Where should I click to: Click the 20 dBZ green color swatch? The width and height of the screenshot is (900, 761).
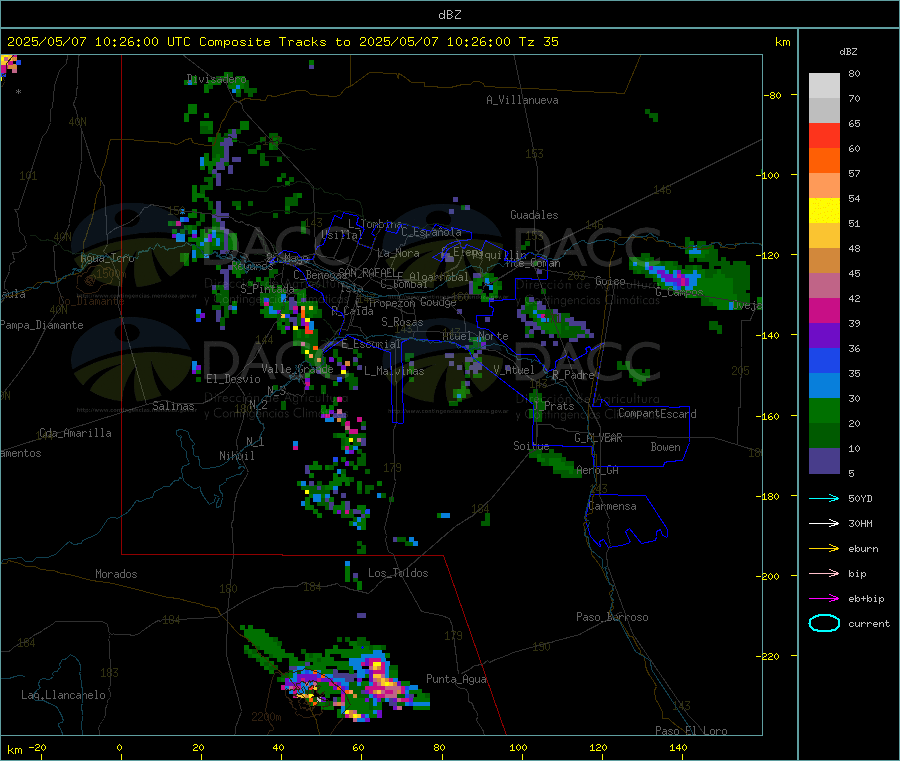824,410
